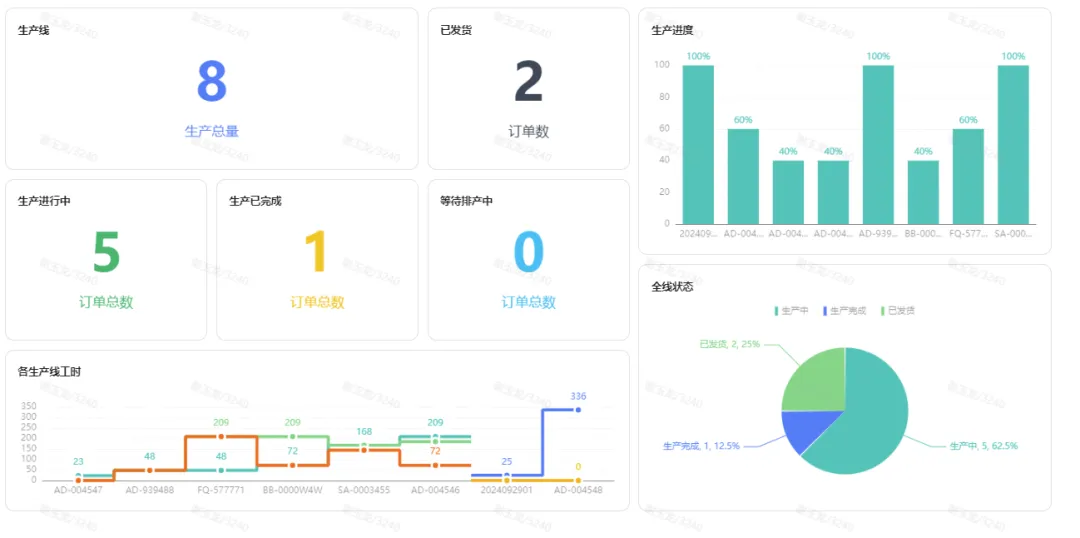Click the 100% bar for AD-939 order

point(877,145)
